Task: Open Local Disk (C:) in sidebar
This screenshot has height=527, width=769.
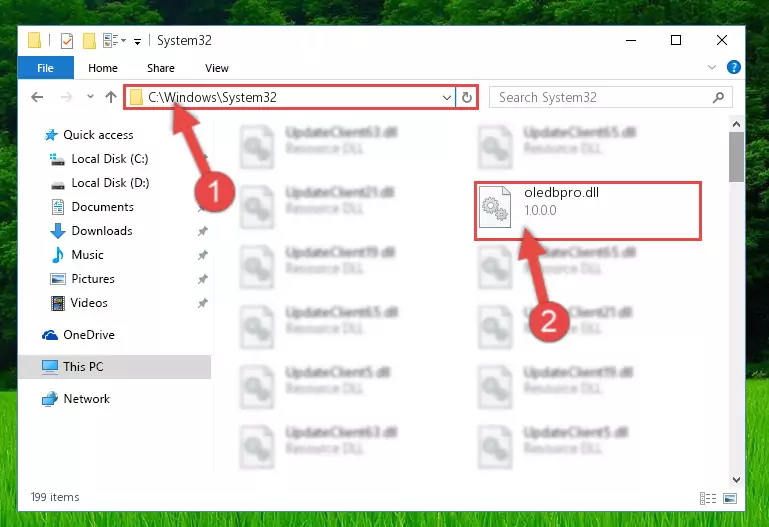Action: (109, 159)
